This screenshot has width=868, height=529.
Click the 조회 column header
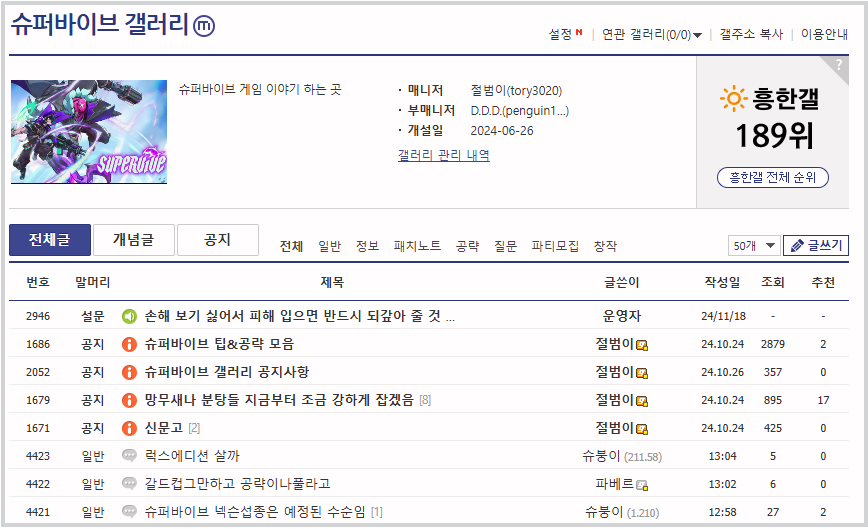773,283
